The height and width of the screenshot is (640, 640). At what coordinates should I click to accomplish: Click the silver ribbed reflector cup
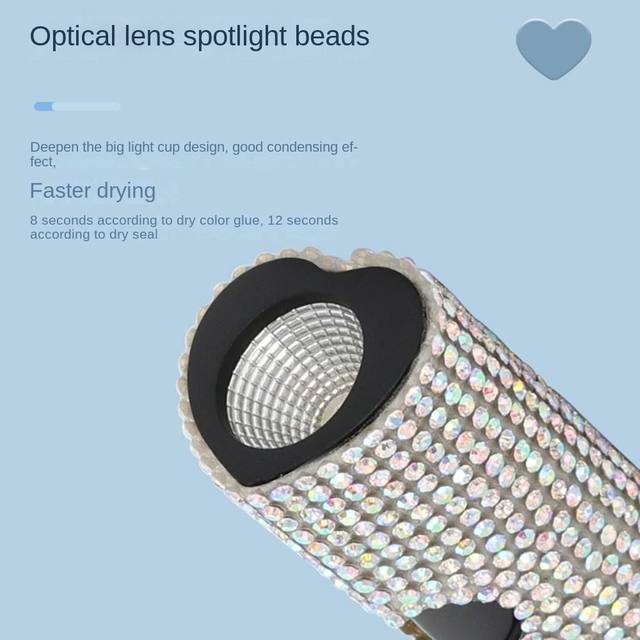click(295, 376)
